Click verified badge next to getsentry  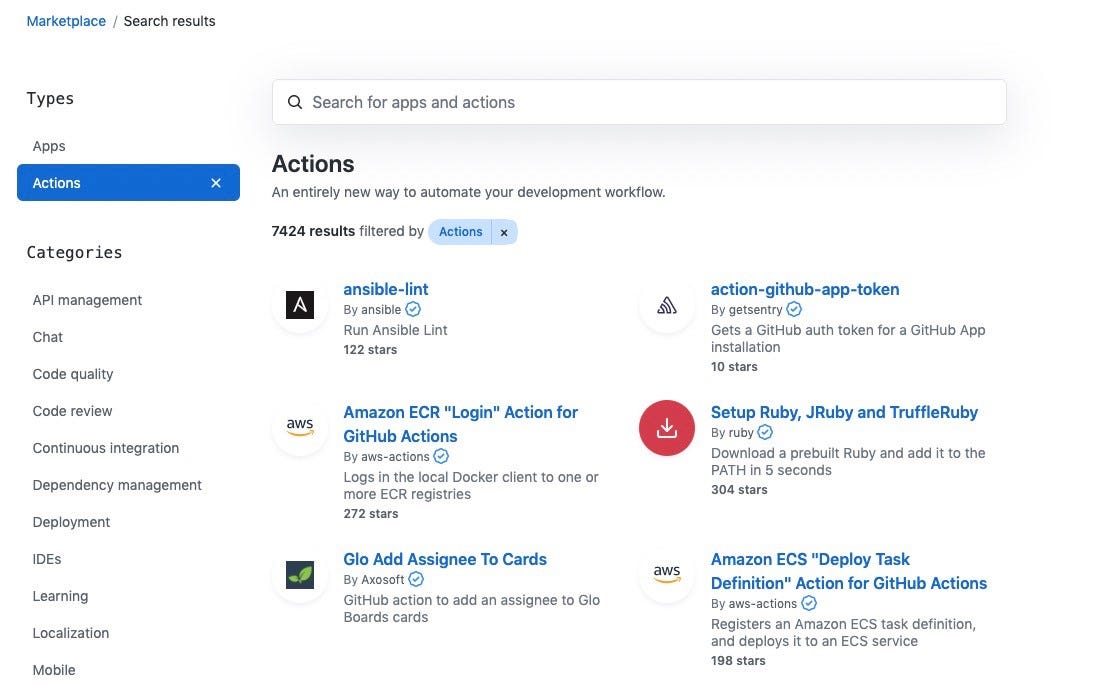pos(794,309)
